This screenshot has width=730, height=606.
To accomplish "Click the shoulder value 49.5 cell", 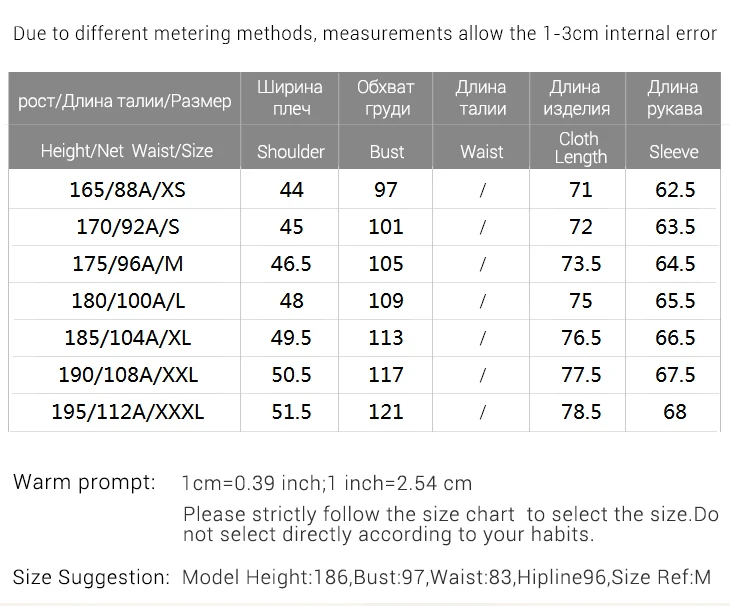I will [x=291, y=338].
